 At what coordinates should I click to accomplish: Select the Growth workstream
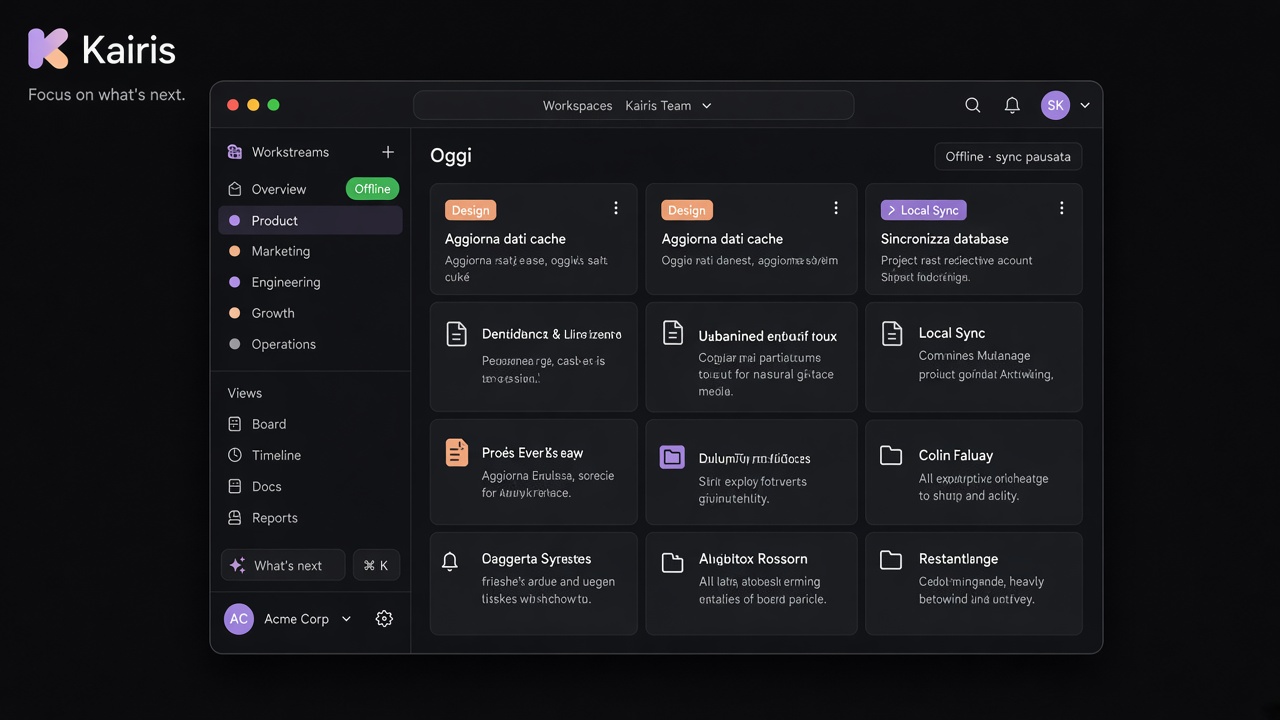tap(310, 313)
